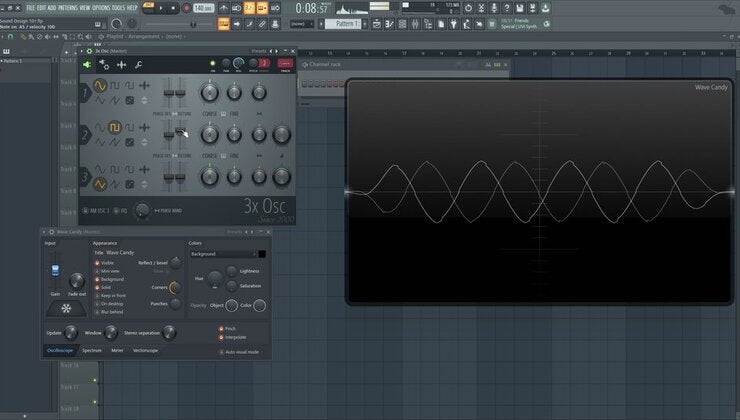
Task: Stop playback with the stop button
Action: click(173, 8)
